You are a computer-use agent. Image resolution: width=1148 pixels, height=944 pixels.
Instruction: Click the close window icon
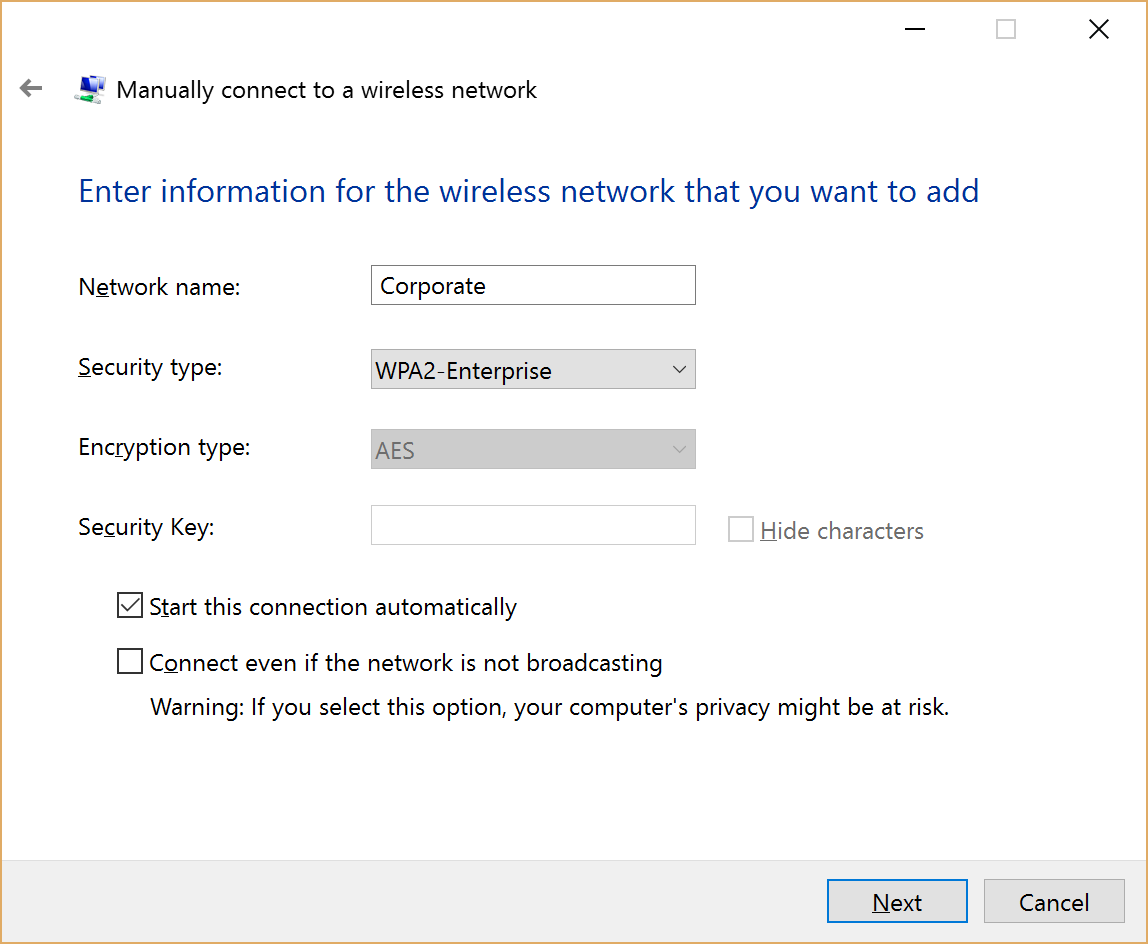coord(1098,29)
